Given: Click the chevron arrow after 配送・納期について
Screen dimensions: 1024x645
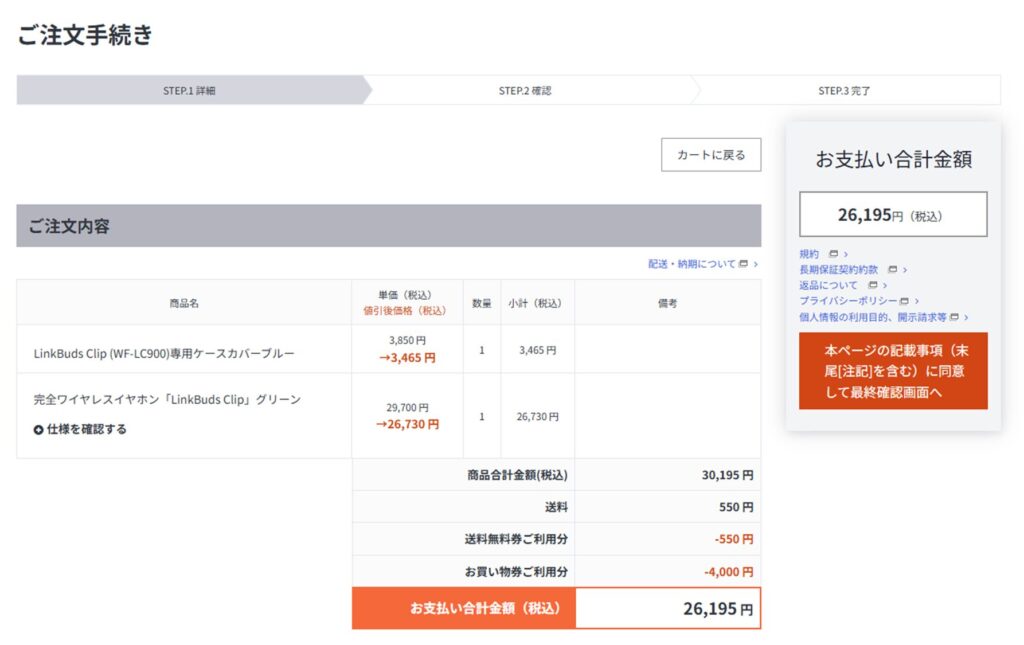Looking at the screenshot, I should (755, 264).
